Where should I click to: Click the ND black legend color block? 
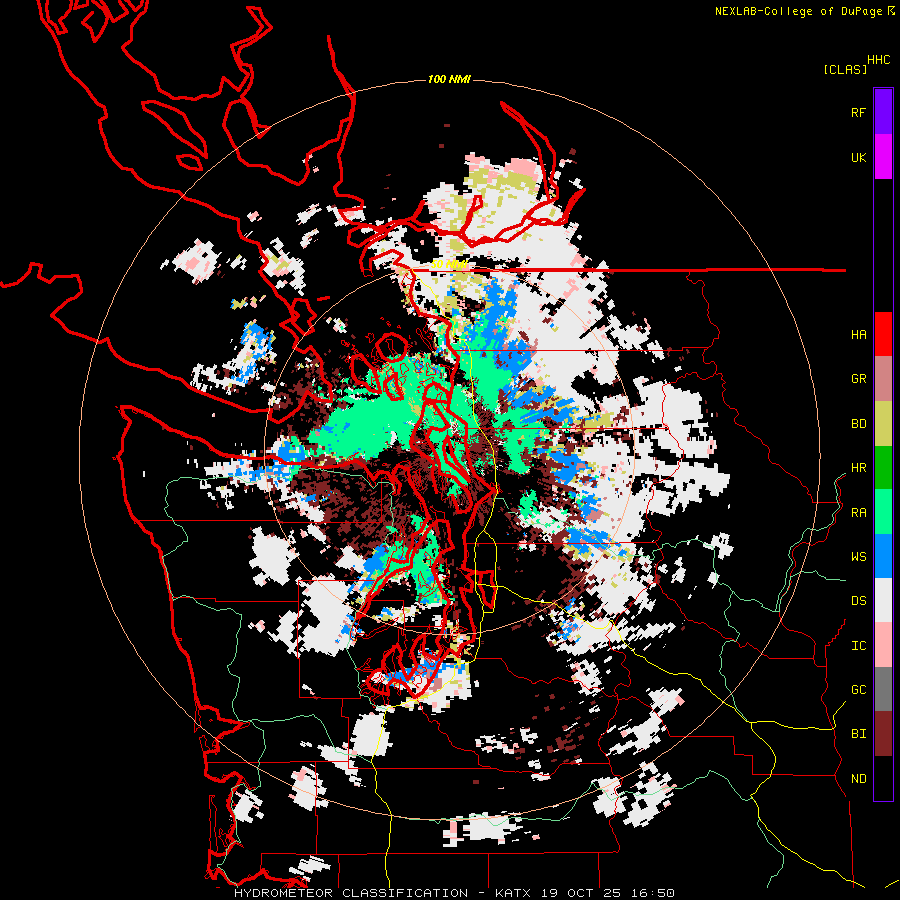[x=883, y=778]
